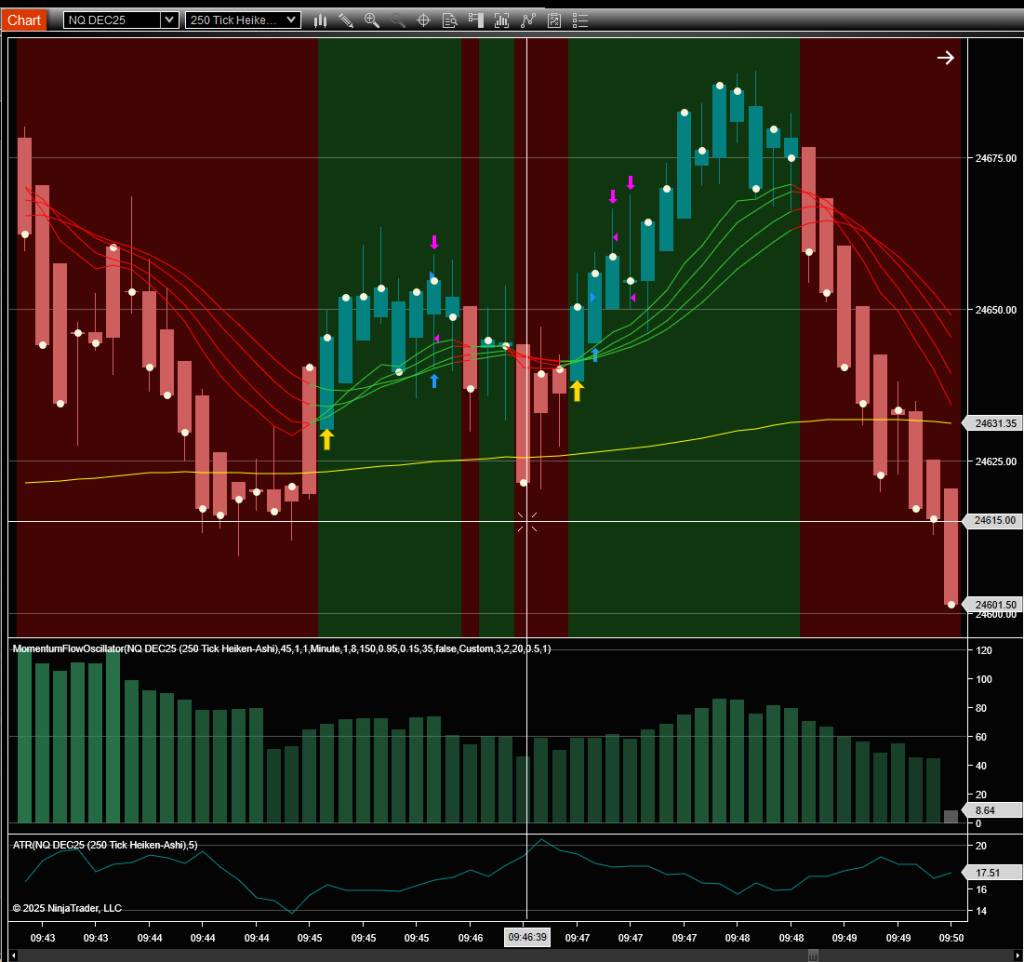The height and width of the screenshot is (962, 1024).
Task: Click the horizontal scrollbar thumb at bottom
Action: [x=813, y=955]
